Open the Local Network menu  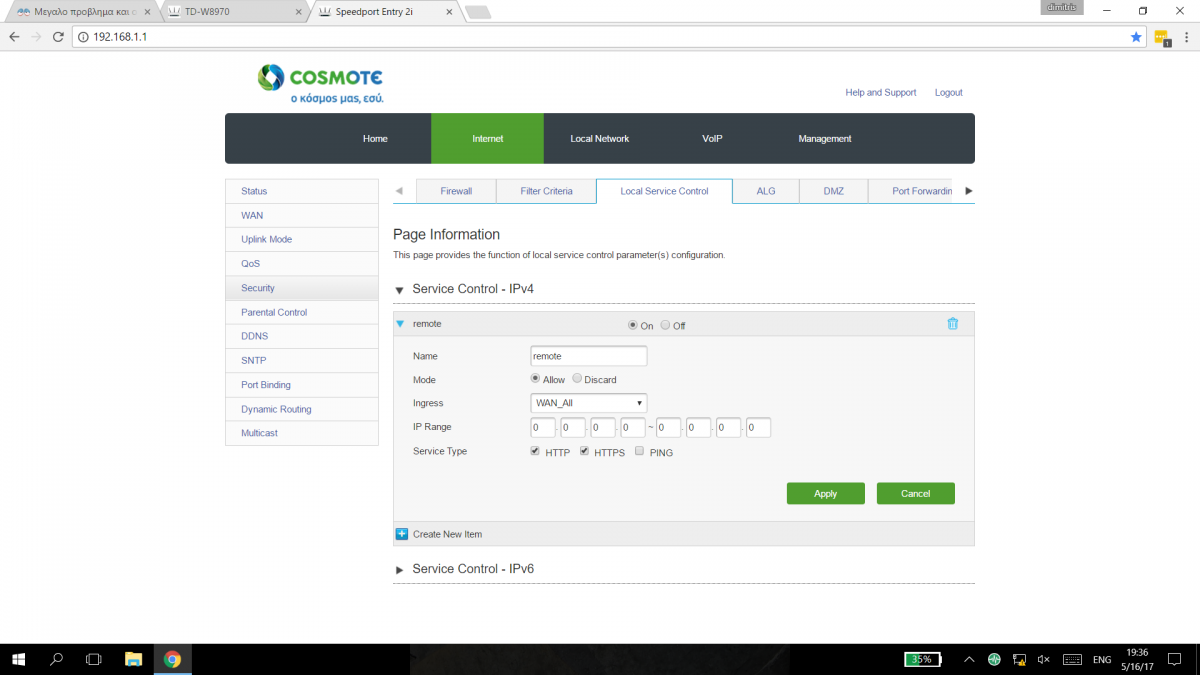pyautogui.click(x=600, y=138)
